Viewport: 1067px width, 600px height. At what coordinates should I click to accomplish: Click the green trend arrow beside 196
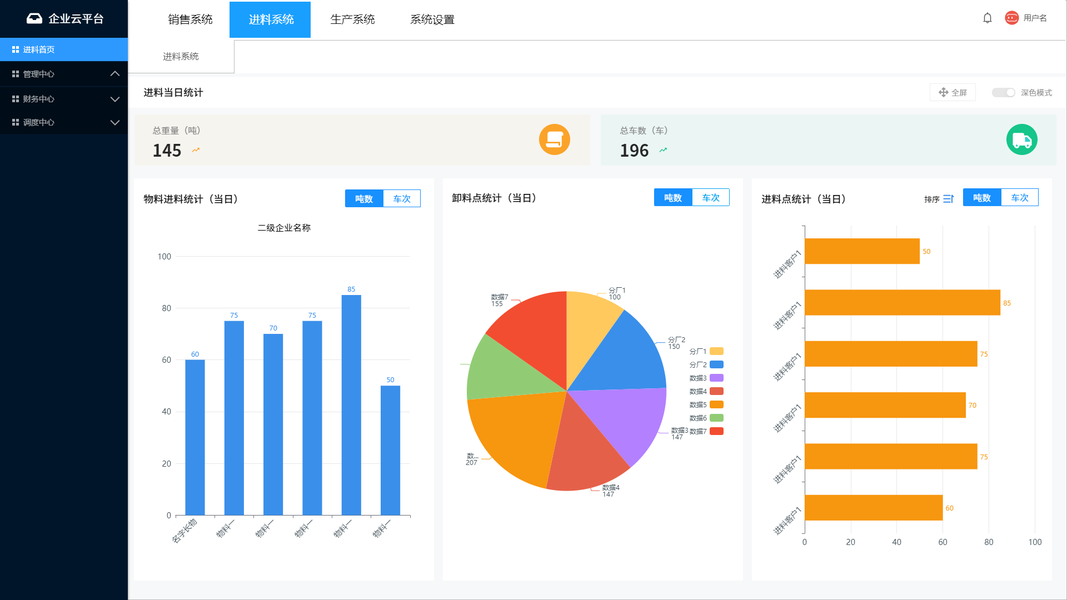(x=663, y=150)
